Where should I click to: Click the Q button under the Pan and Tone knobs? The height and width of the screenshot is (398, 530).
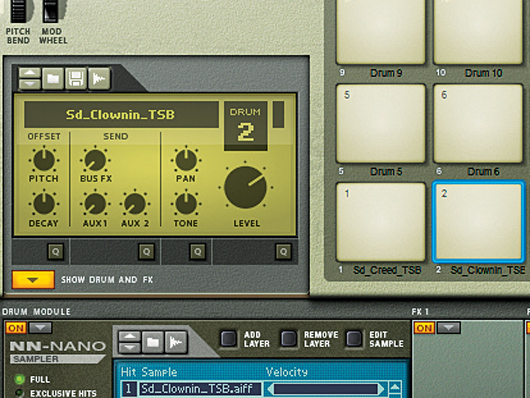[198, 252]
